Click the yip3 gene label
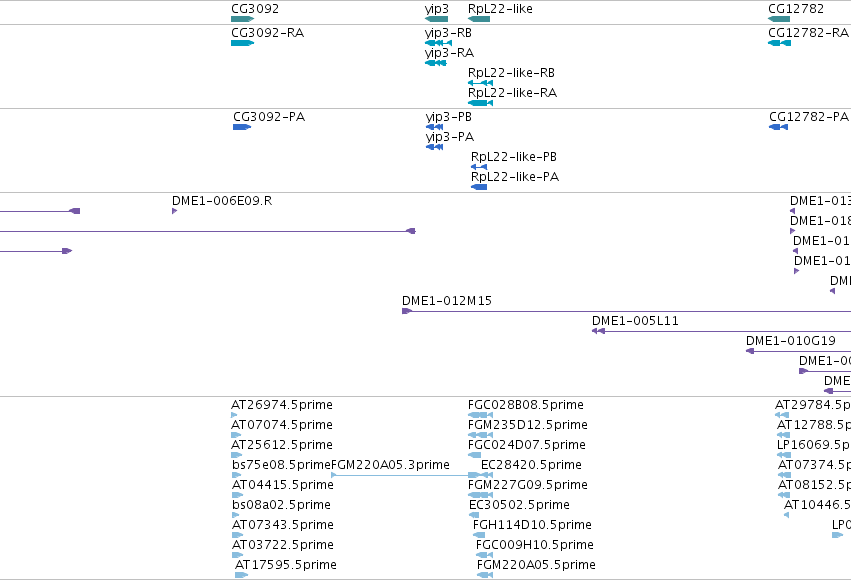 pos(436,9)
